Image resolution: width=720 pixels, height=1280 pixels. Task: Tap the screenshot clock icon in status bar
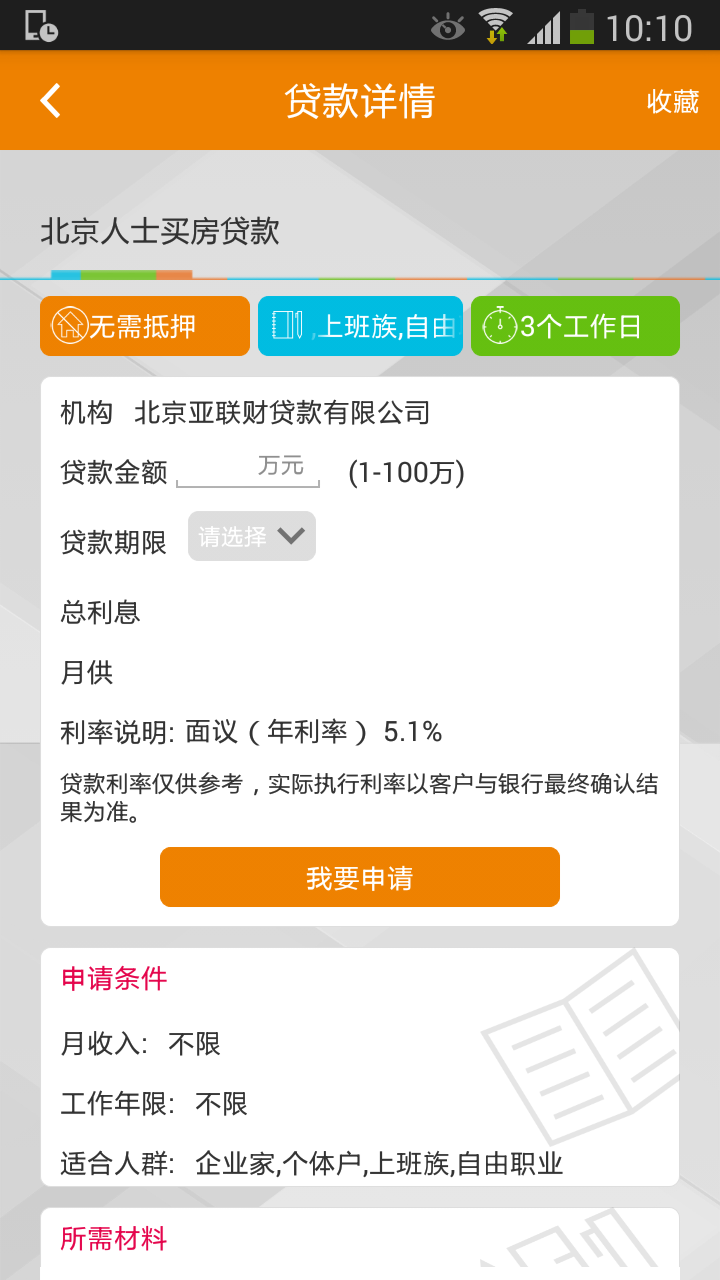(41, 26)
